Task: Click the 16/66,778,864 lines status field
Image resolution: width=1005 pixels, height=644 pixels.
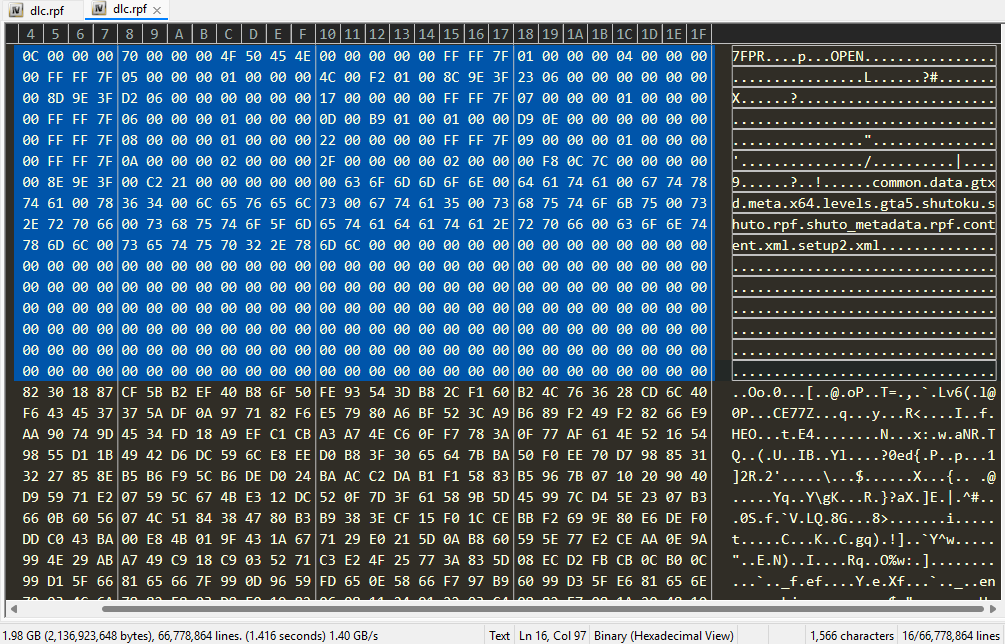Action: [x=951, y=636]
